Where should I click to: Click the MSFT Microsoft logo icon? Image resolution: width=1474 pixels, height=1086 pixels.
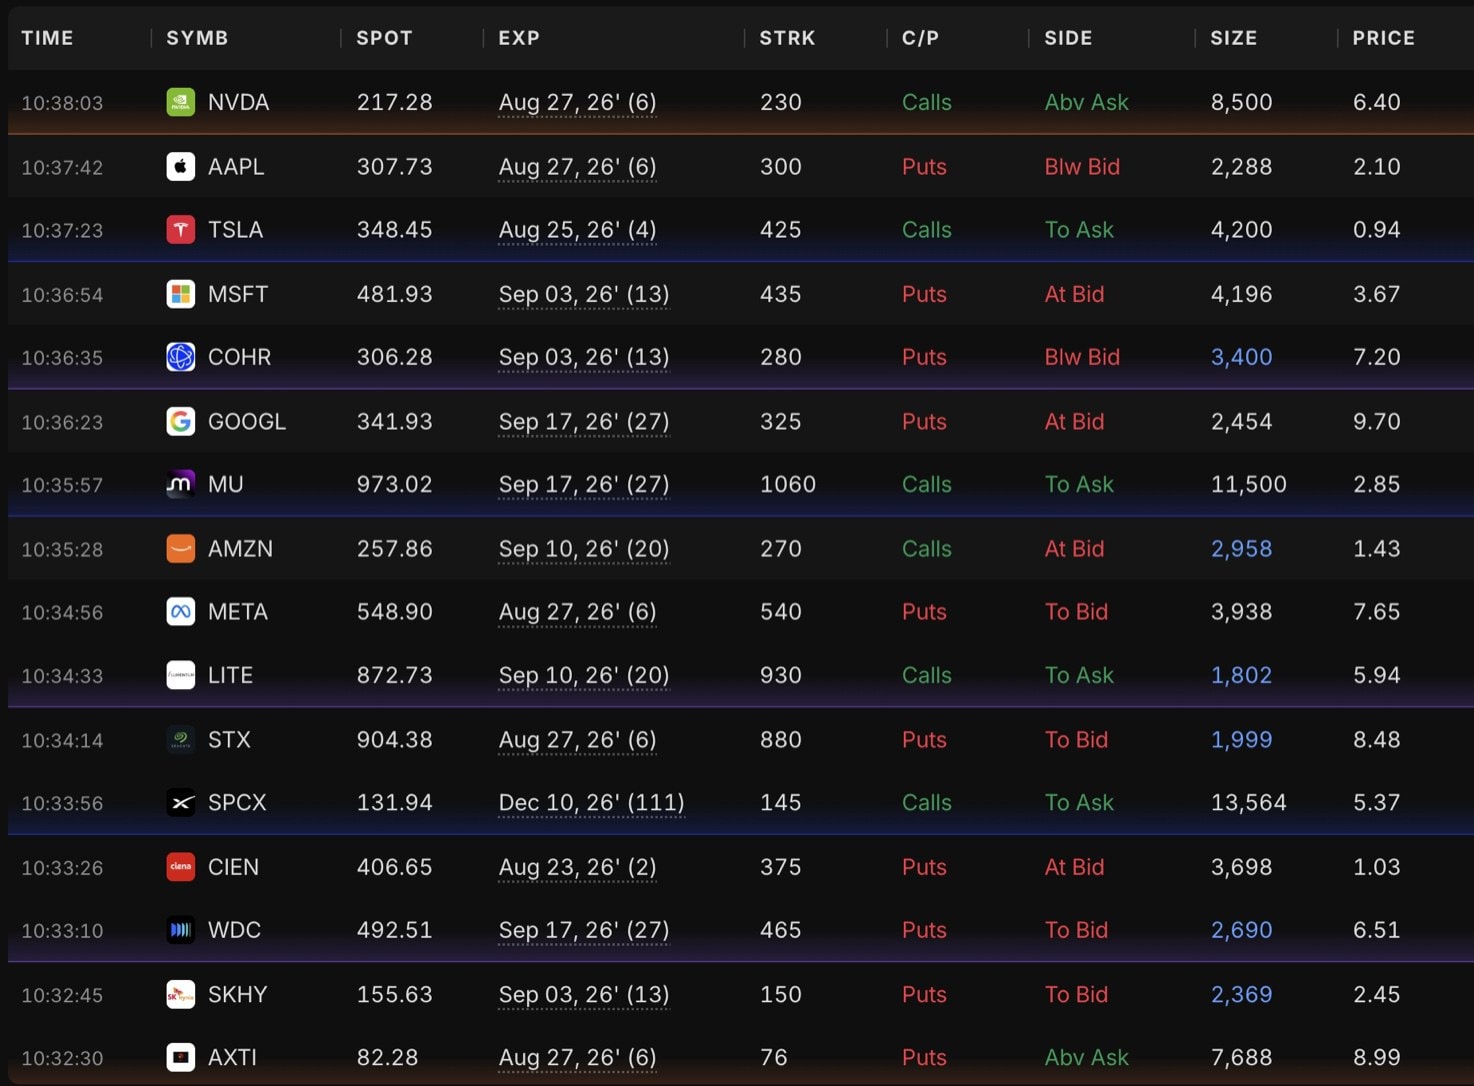[180, 294]
